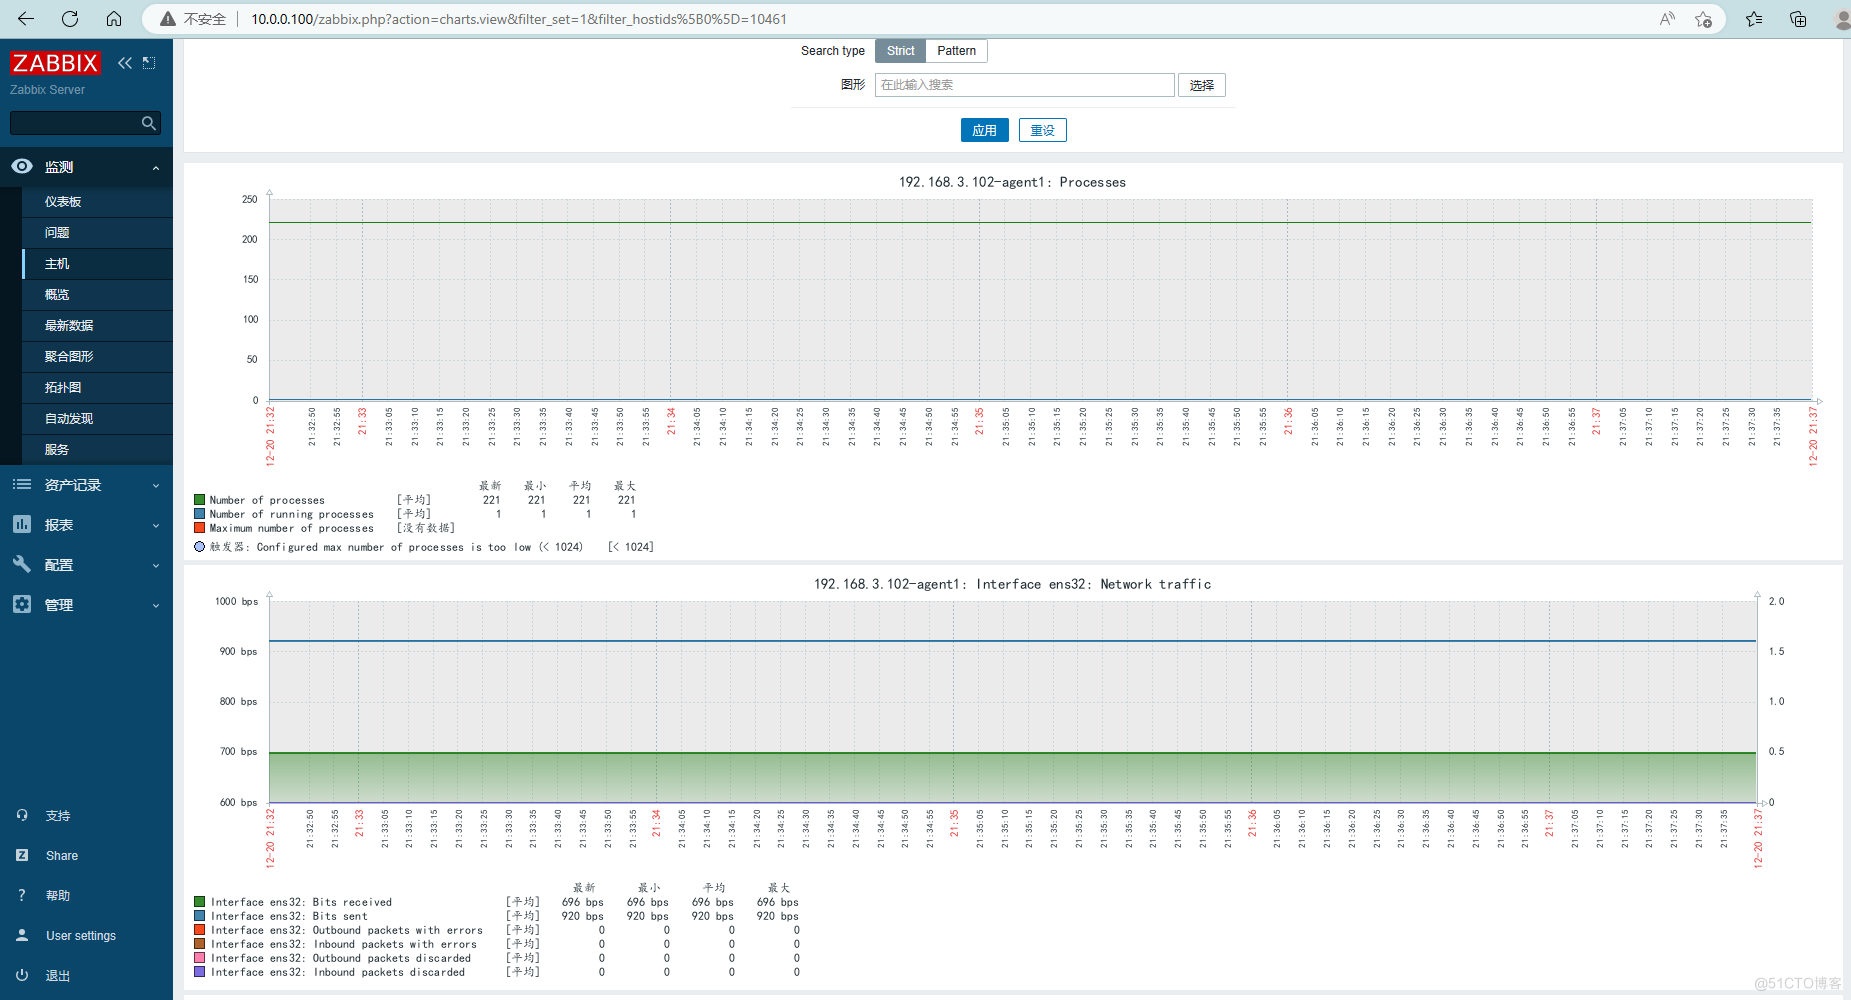This screenshot has height=1000, width=1851.
Task: Collapse the 监测 menu section
Action: pos(156,168)
